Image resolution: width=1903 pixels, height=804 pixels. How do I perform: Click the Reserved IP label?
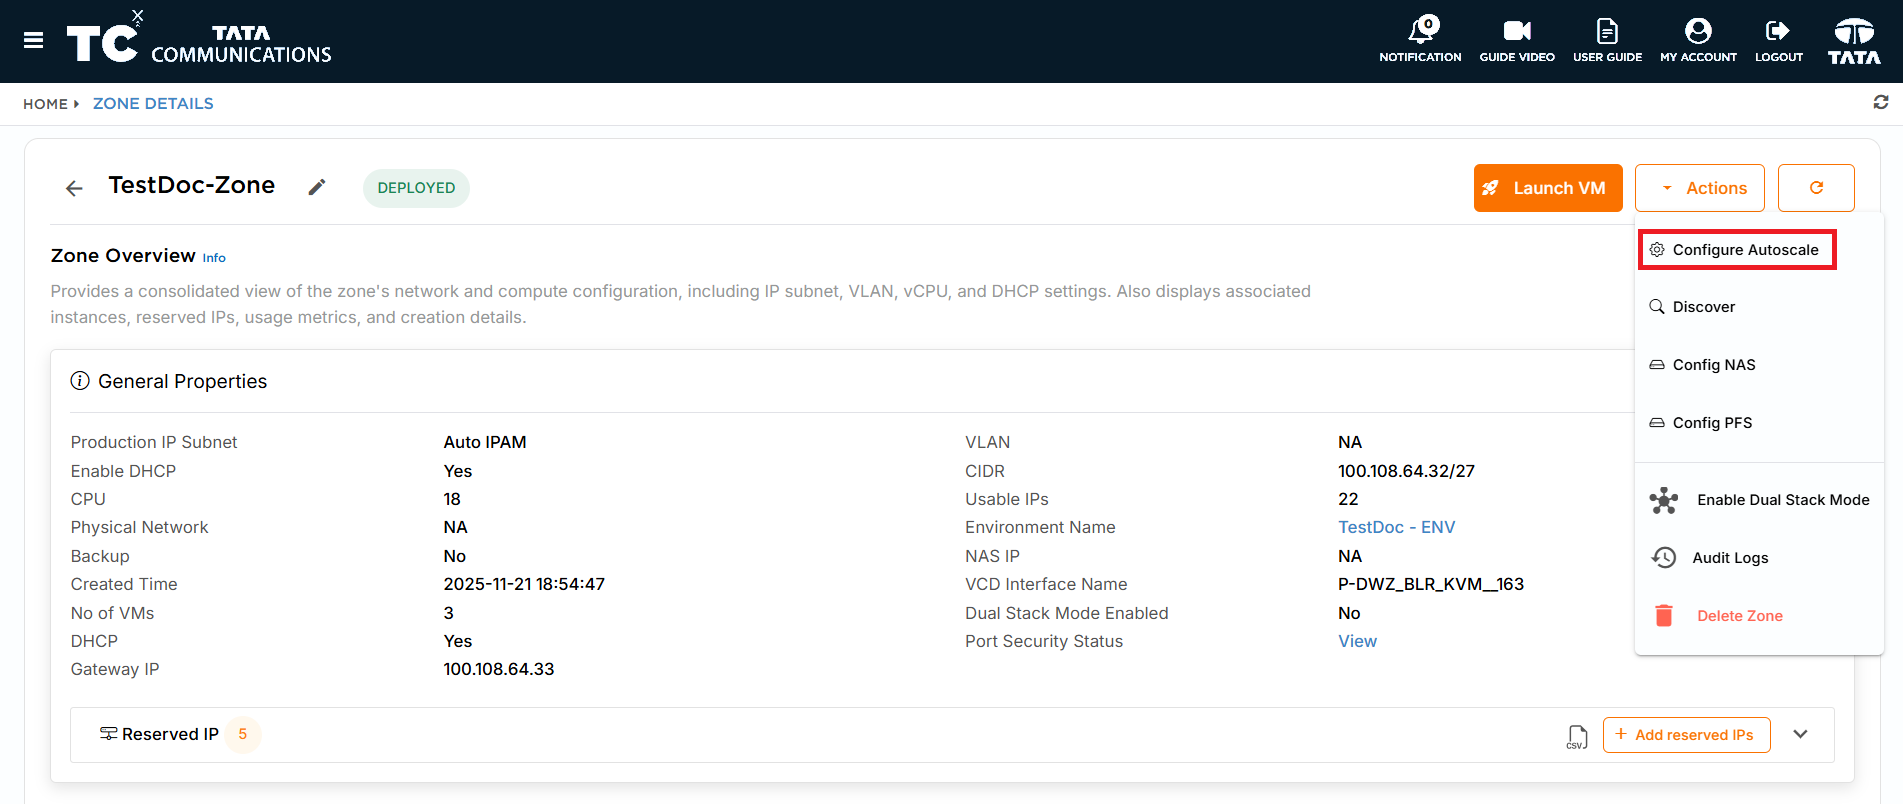click(x=170, y=734)
